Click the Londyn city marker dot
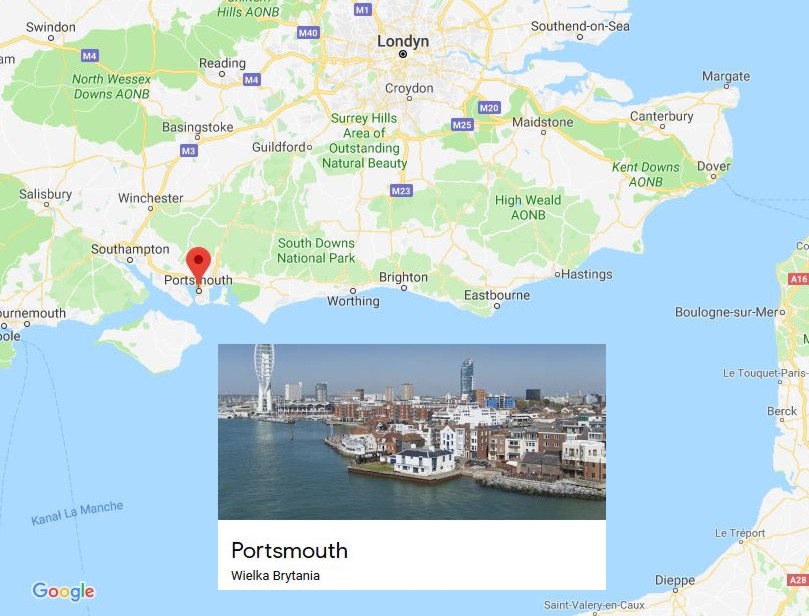 point(403,54)
